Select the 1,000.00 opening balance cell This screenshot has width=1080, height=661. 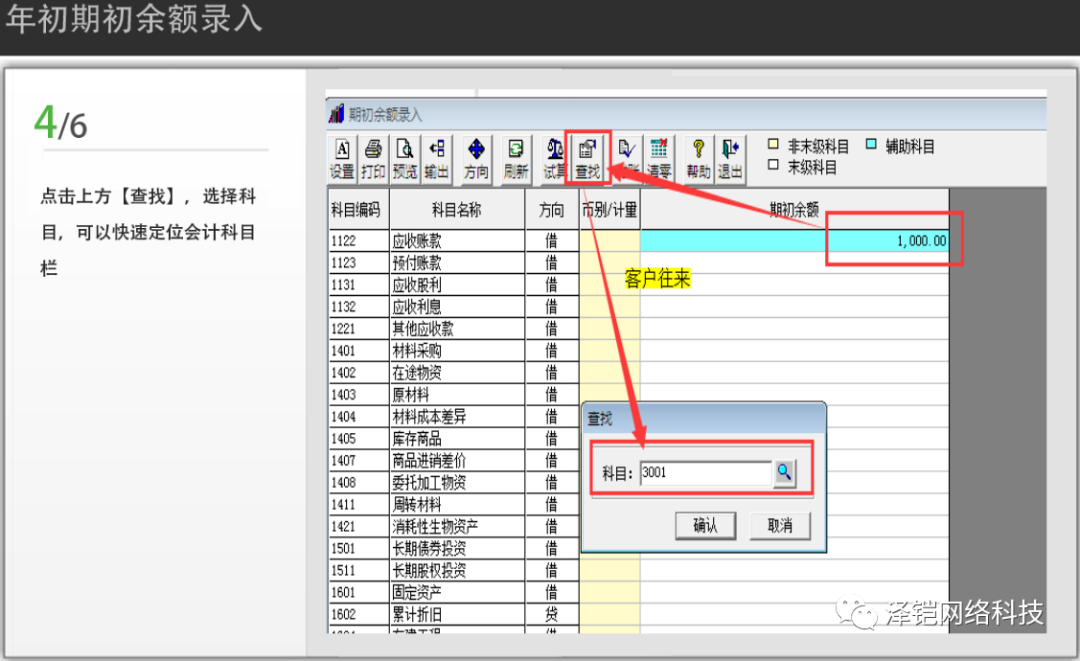pos(794,241)
